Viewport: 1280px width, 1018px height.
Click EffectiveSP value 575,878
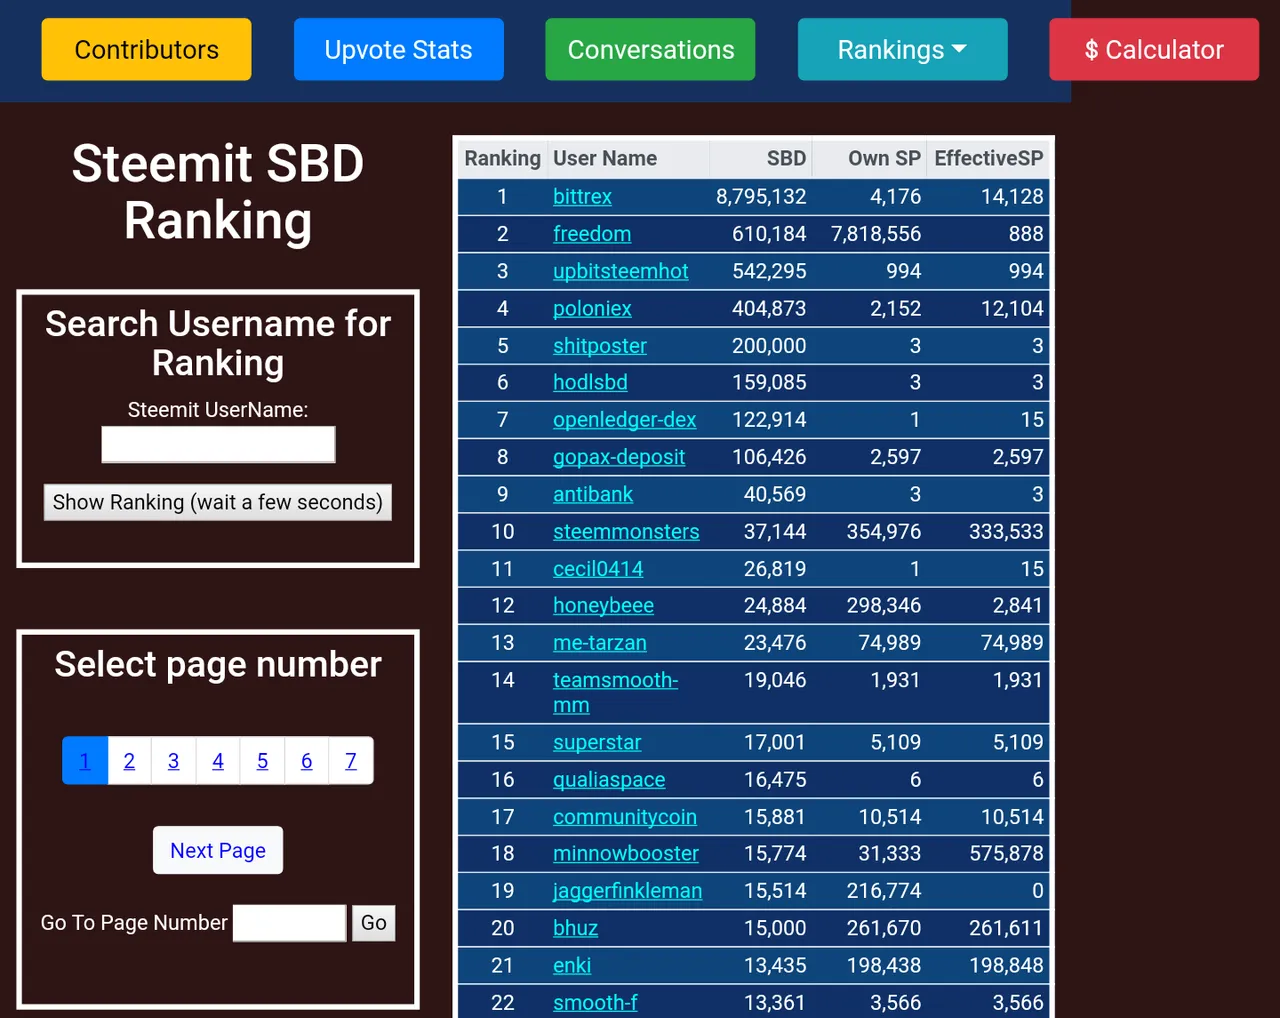point(1006,853)
